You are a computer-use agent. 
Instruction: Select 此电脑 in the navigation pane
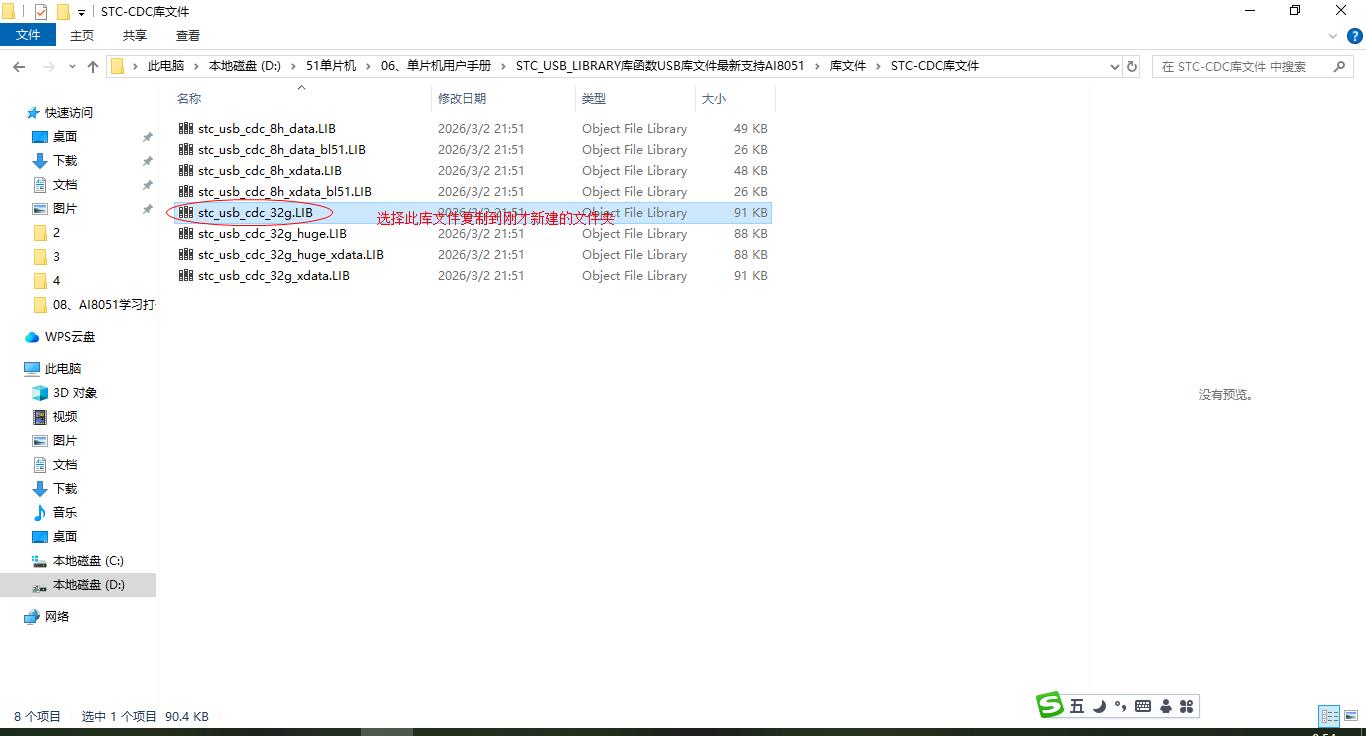pyautogui.click(x=63, y=369)
